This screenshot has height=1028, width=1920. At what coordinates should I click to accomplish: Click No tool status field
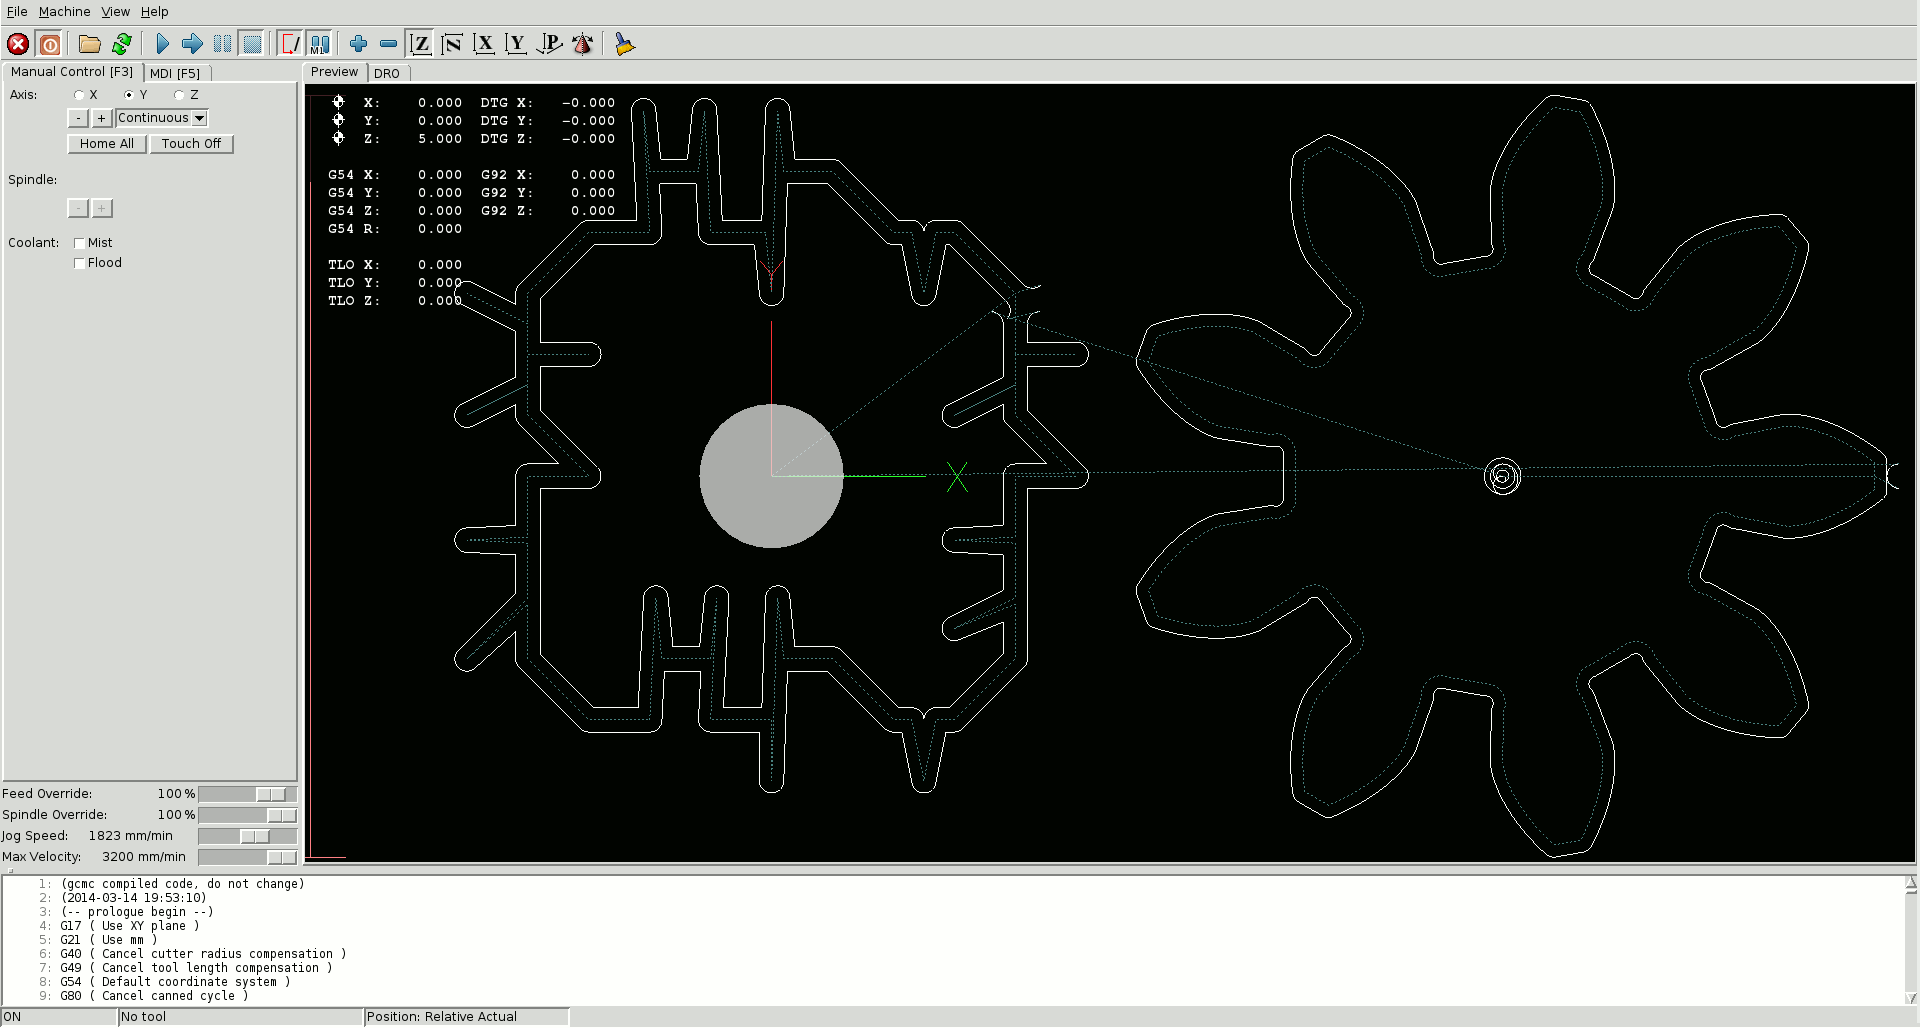(x=240, y=1017)
